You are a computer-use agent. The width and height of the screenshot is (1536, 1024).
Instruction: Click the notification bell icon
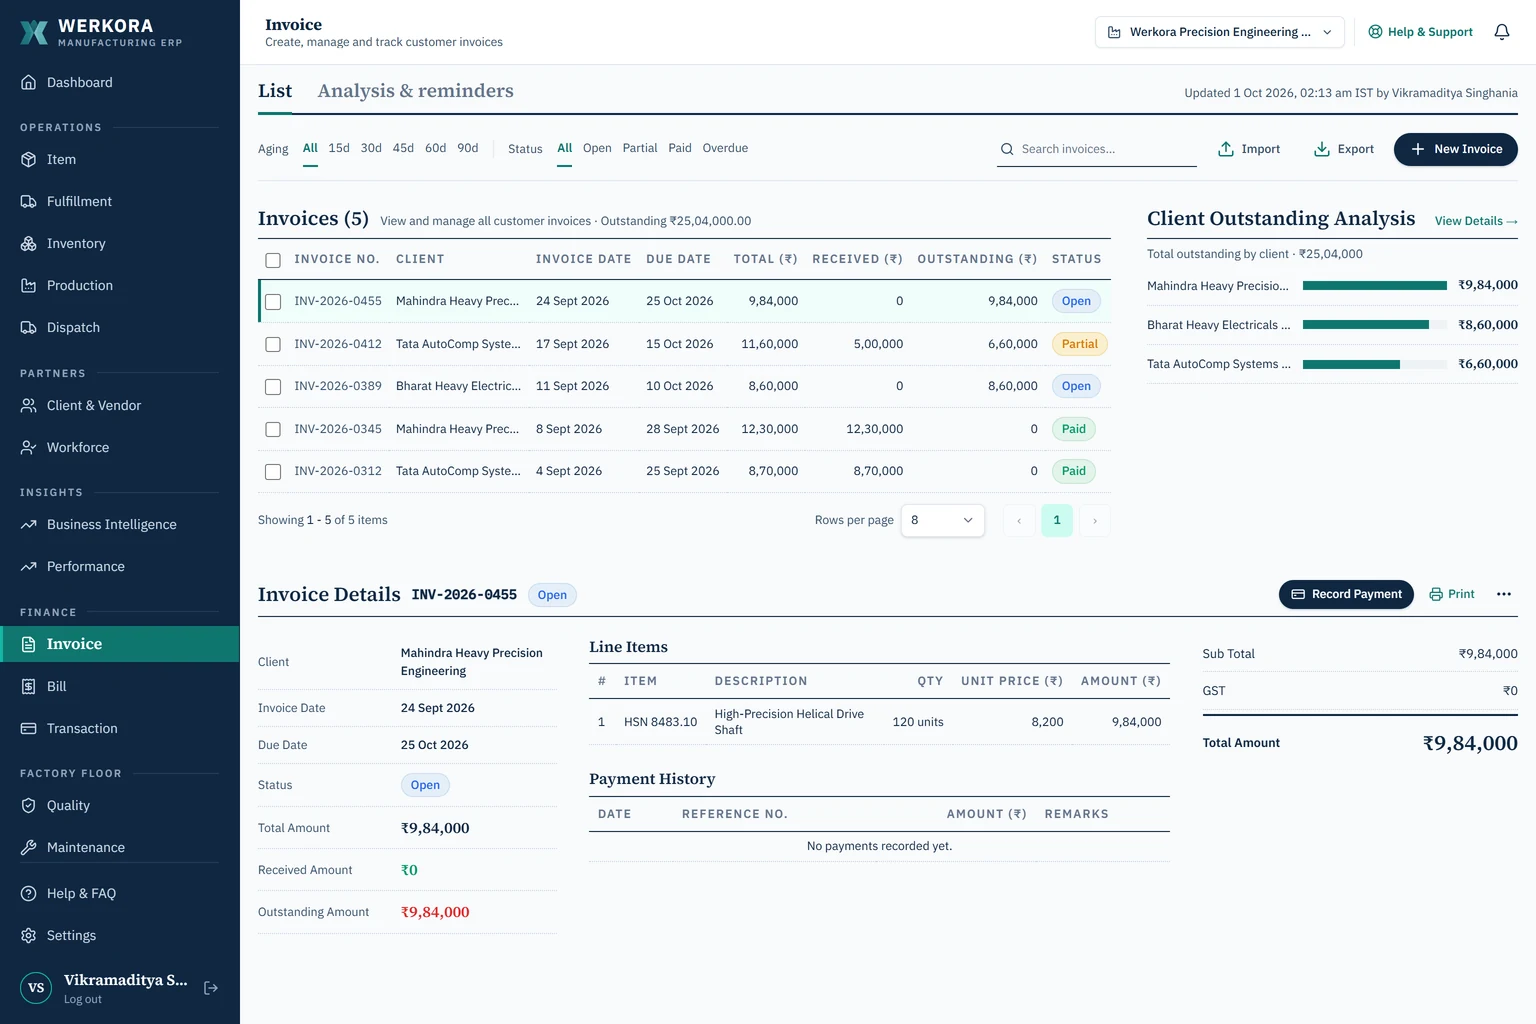click(x=1501, y=32)
